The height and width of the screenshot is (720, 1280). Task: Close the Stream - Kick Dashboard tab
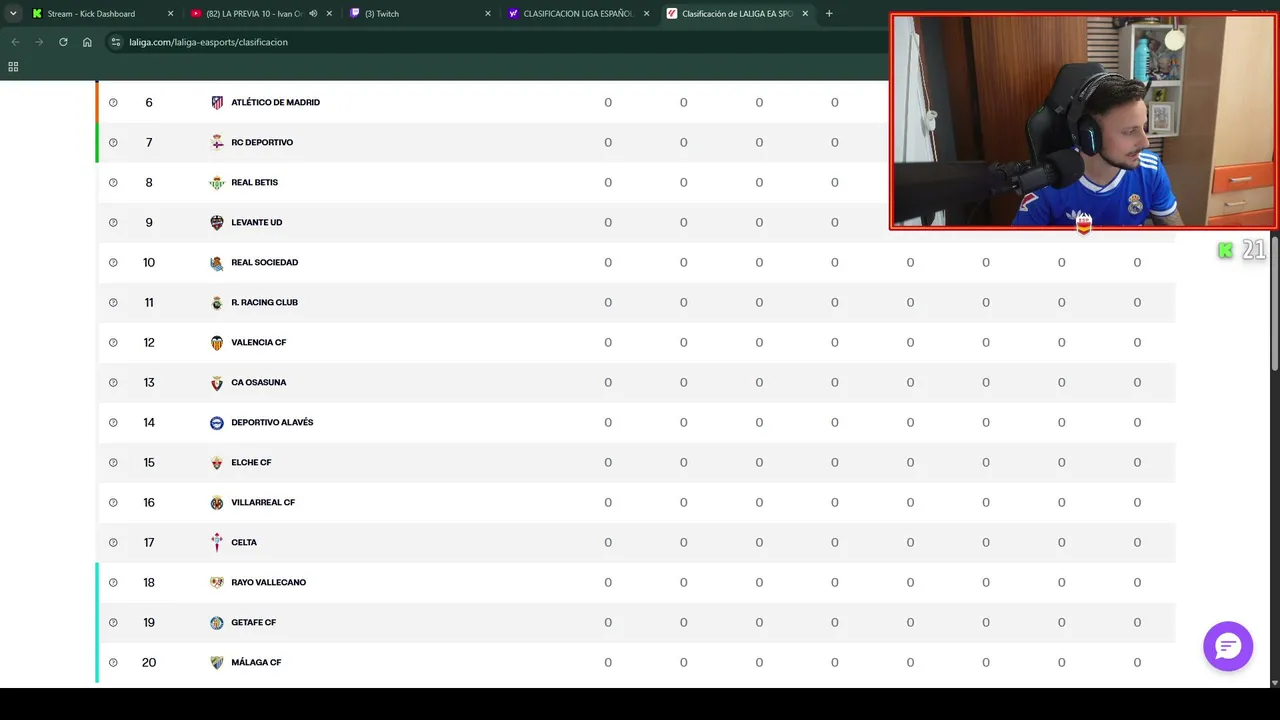[x=170, y=14]
